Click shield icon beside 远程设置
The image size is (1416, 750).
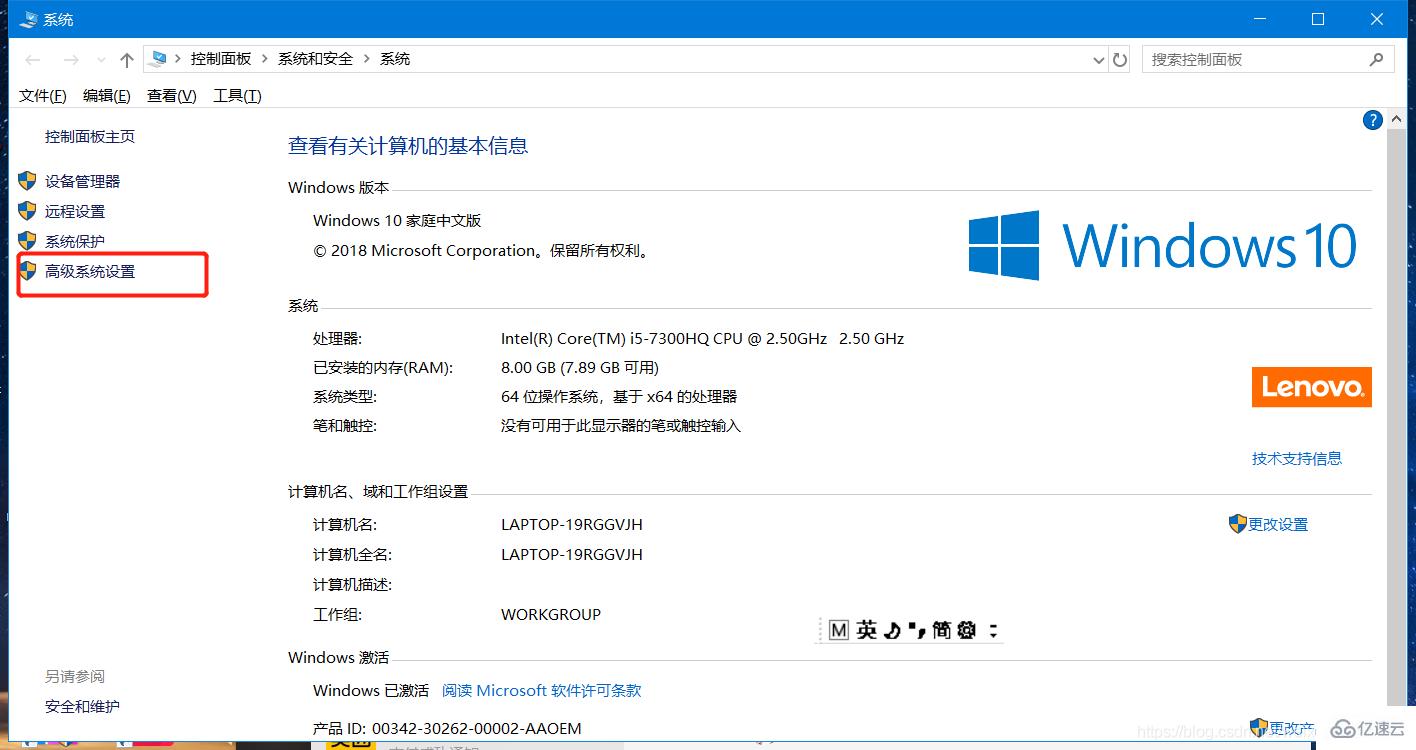(x=27, y=211)
